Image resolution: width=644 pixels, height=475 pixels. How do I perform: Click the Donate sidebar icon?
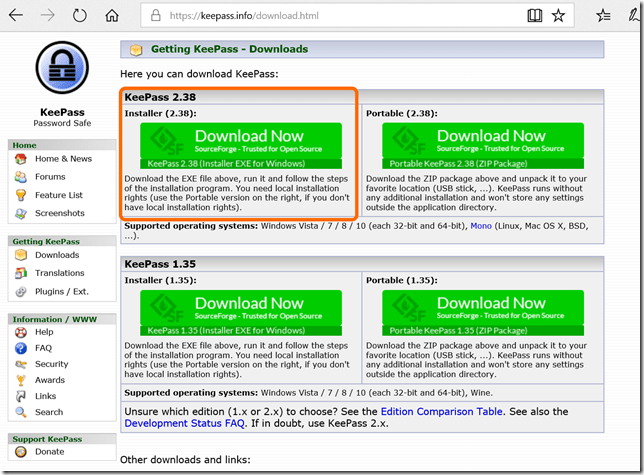coord(21,452)
